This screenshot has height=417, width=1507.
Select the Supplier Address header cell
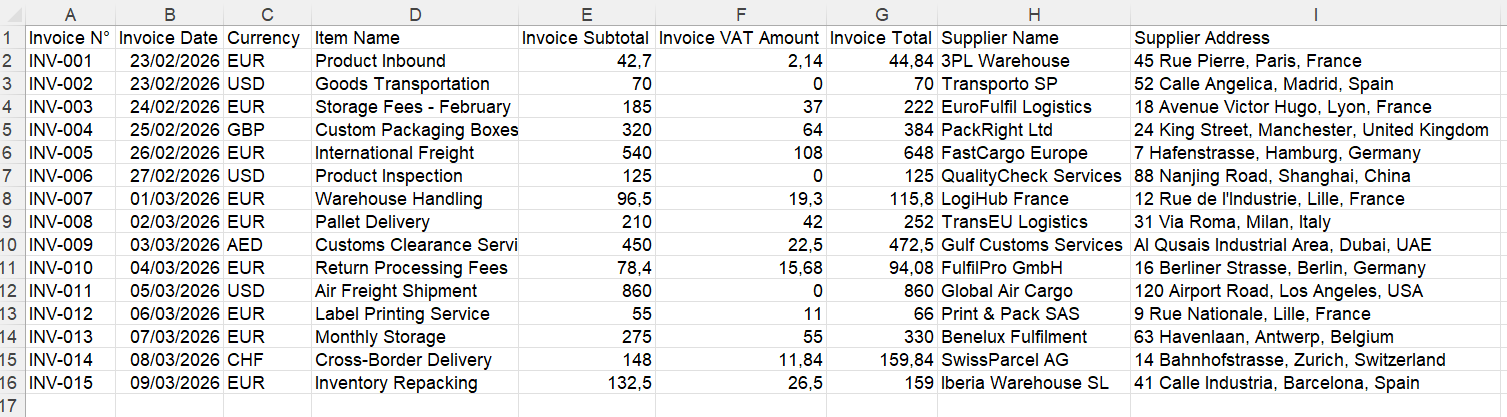[1318, 38]
